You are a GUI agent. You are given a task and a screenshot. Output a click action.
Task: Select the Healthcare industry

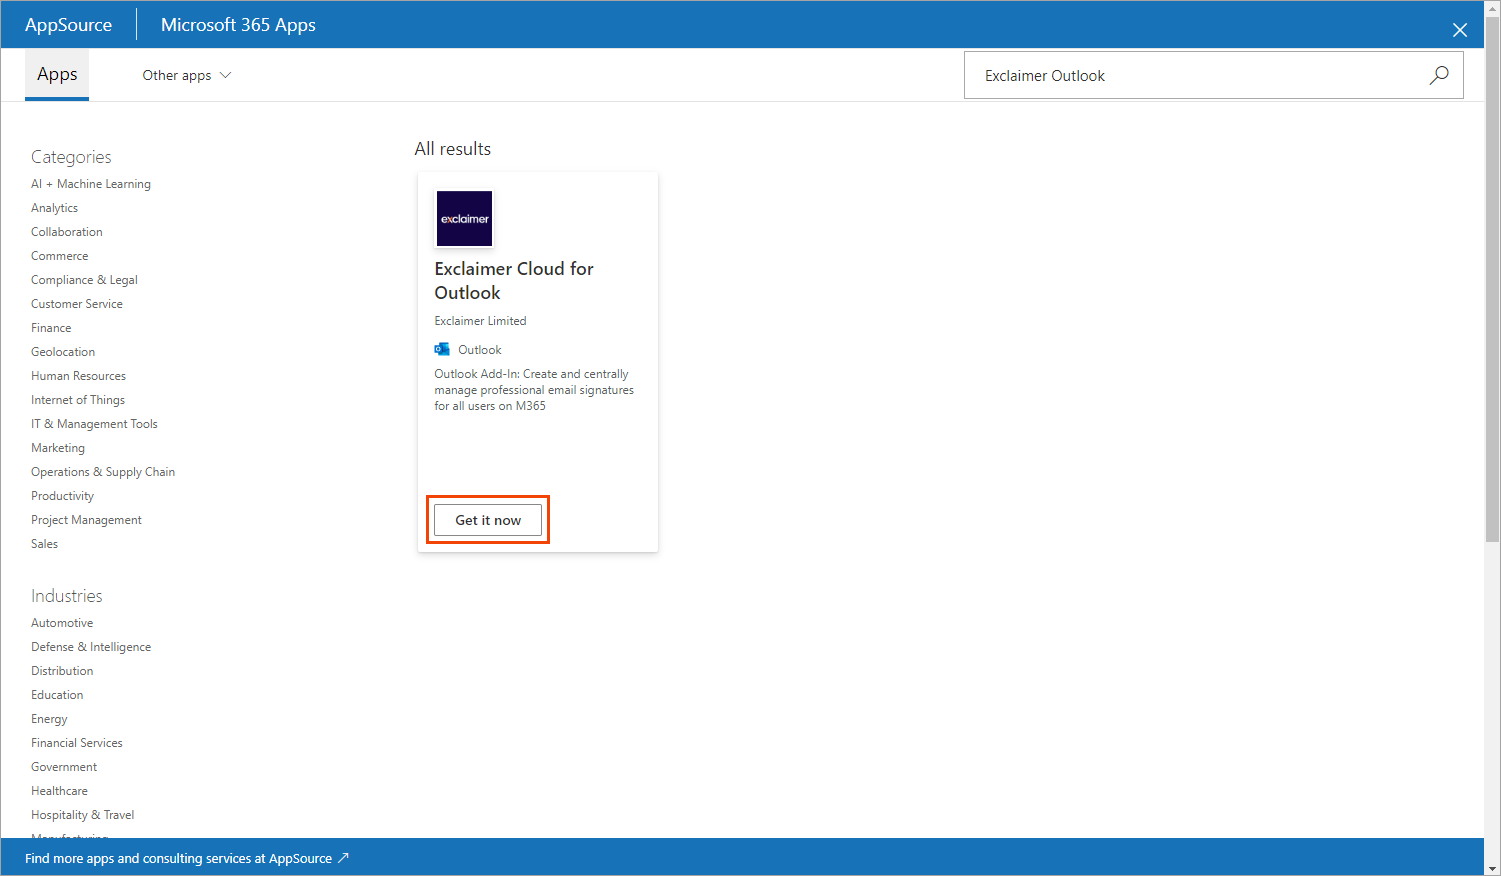[x=59, y=791]
